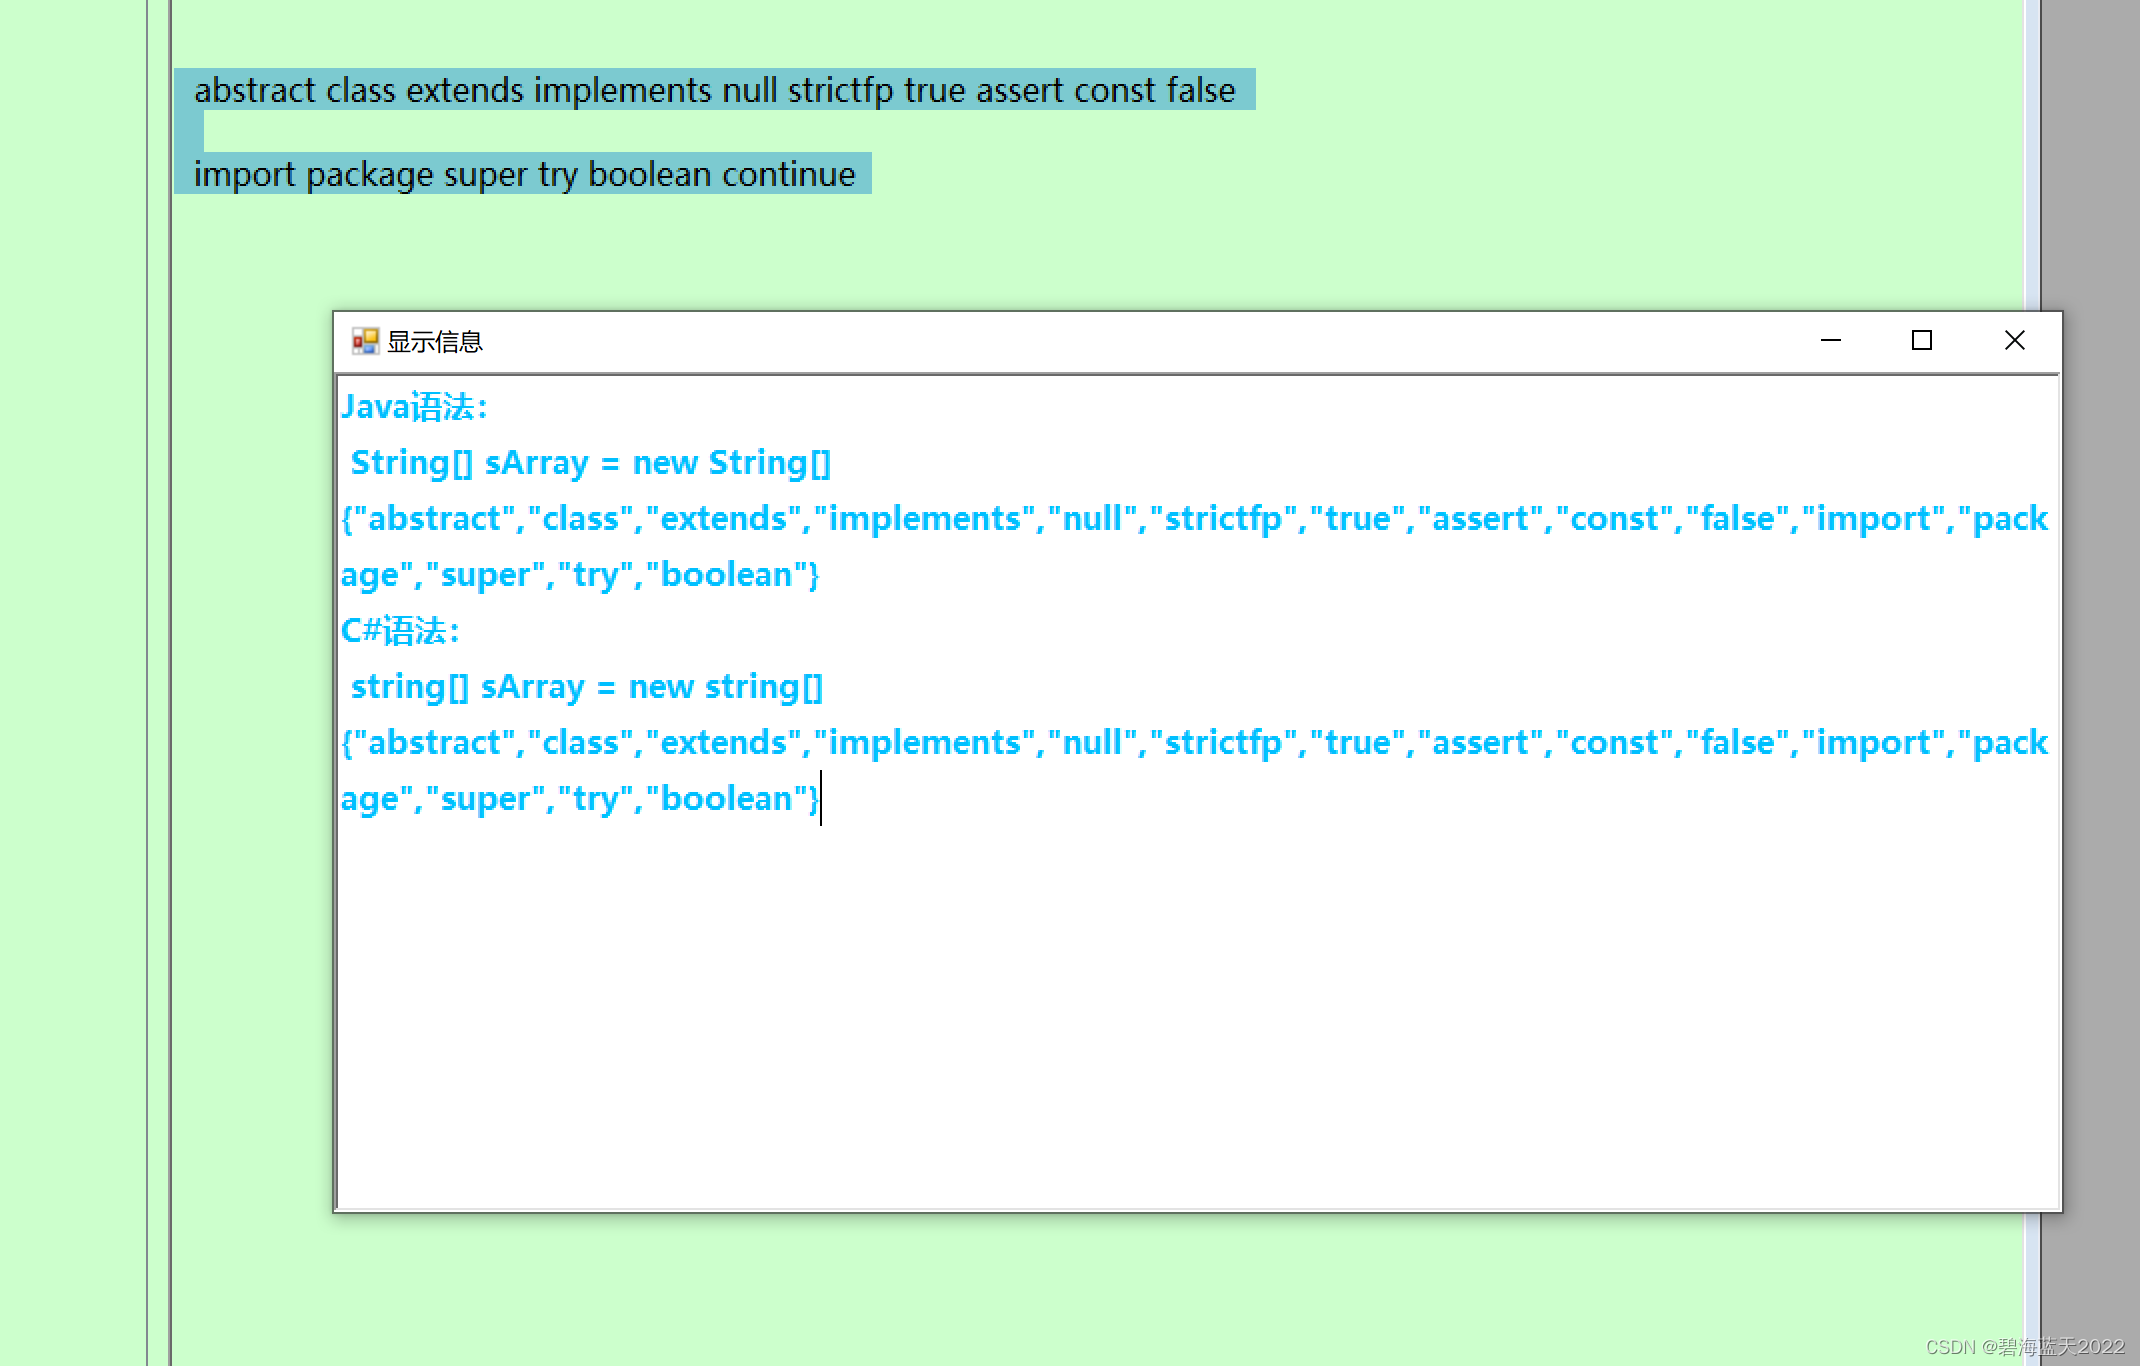Close the 显示信息 dialog
2140x1366 pixels.
(x=2014, y=341)
